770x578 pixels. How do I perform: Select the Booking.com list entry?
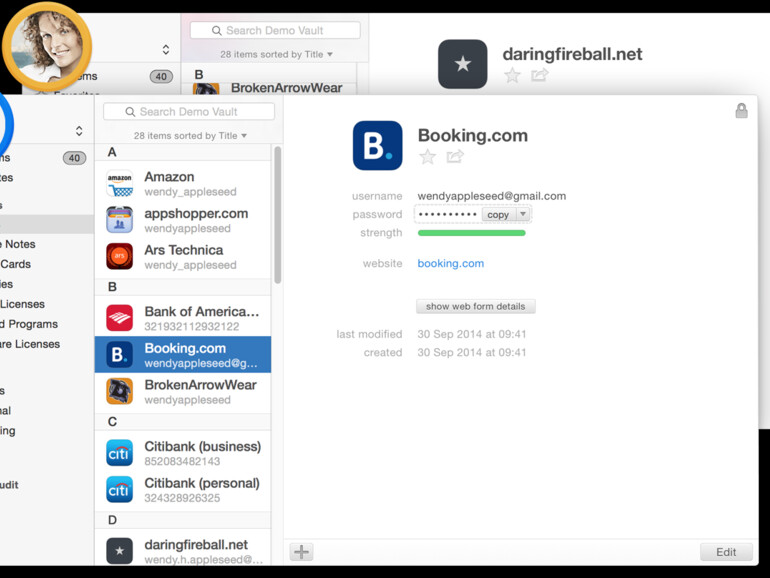(x=183, y=355)
